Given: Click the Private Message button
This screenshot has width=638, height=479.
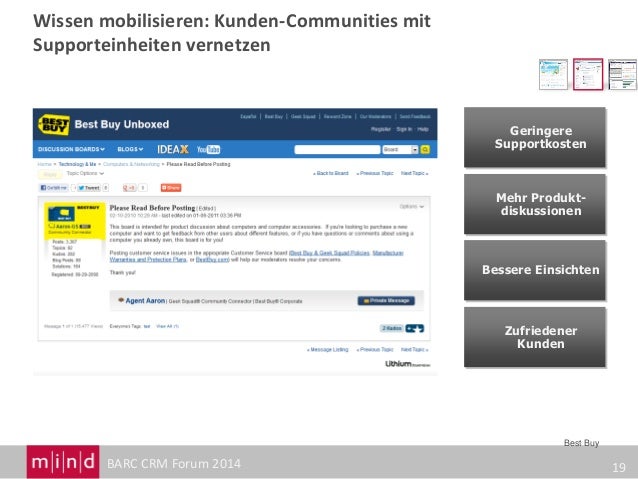Looking at the screenshot, I should pyautogui.click(x=386, y=301).
